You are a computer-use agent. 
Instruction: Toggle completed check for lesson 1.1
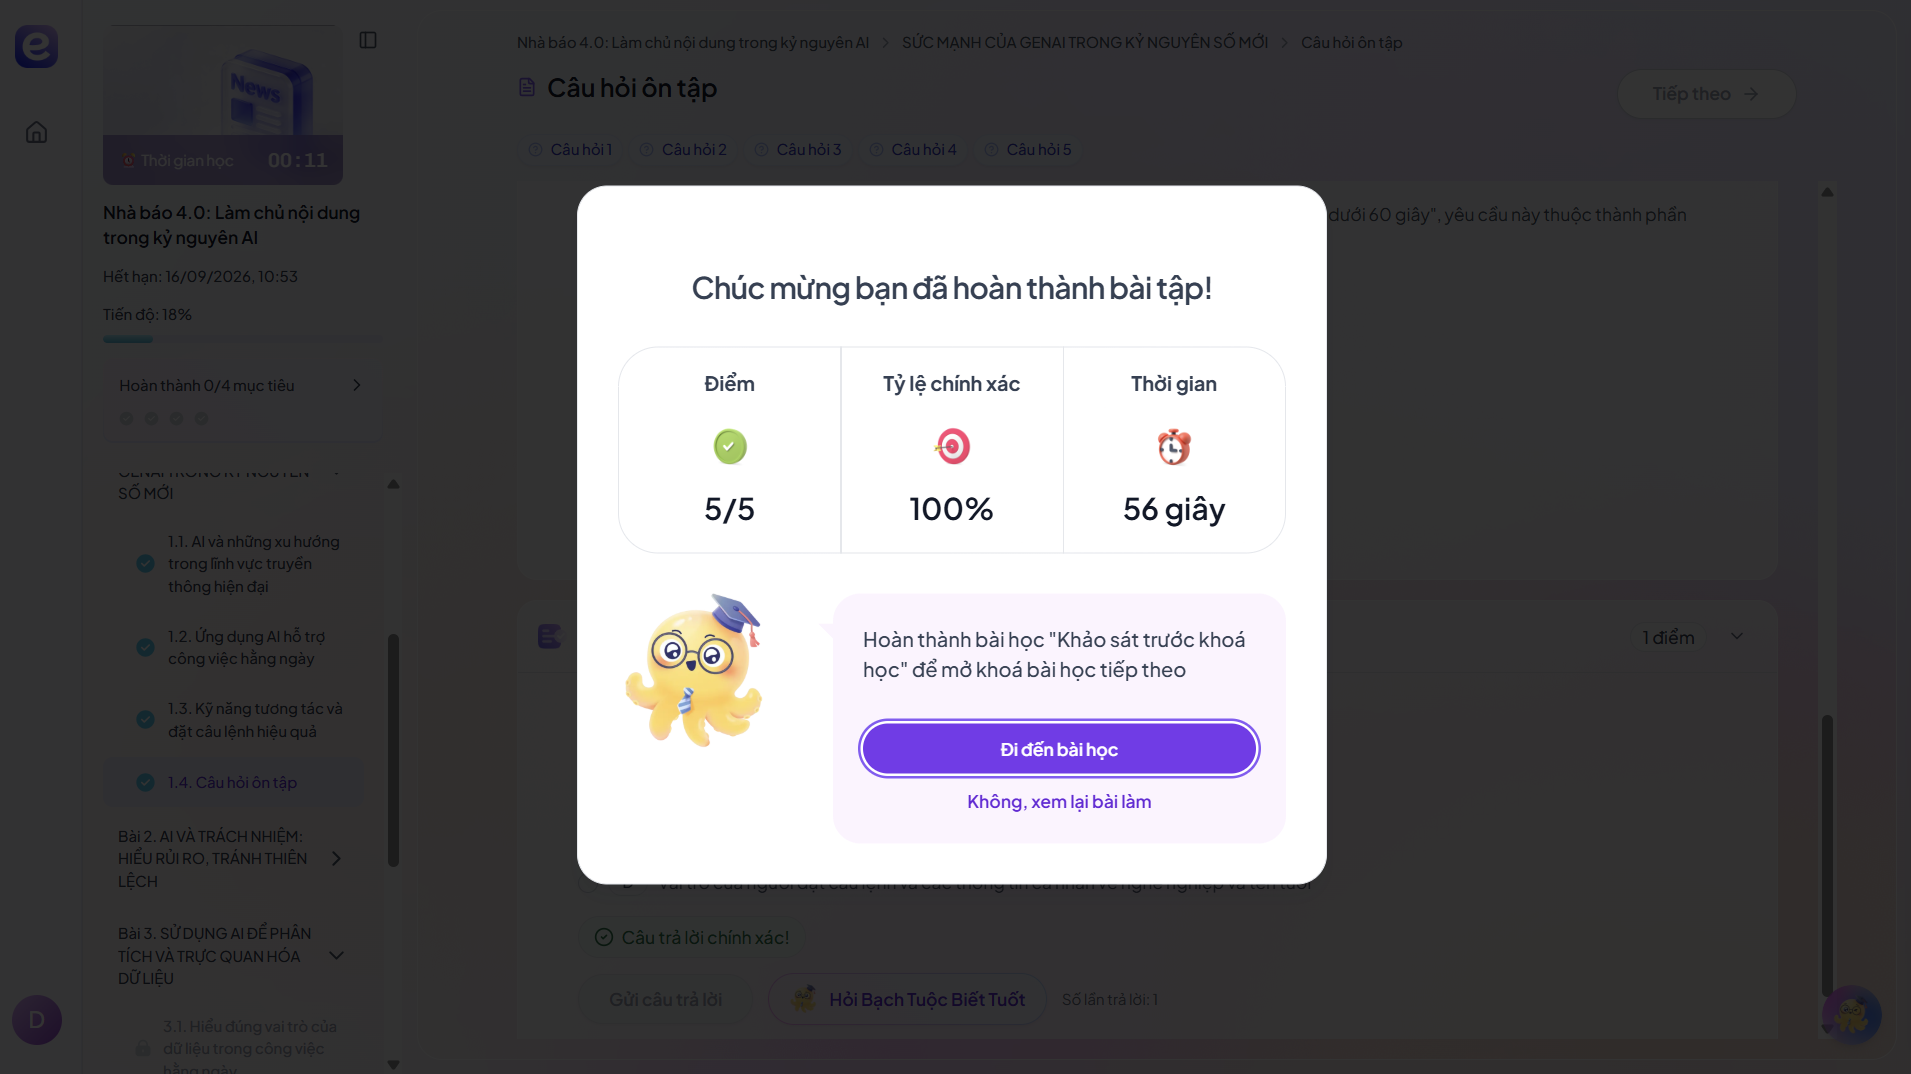point(145,564)
